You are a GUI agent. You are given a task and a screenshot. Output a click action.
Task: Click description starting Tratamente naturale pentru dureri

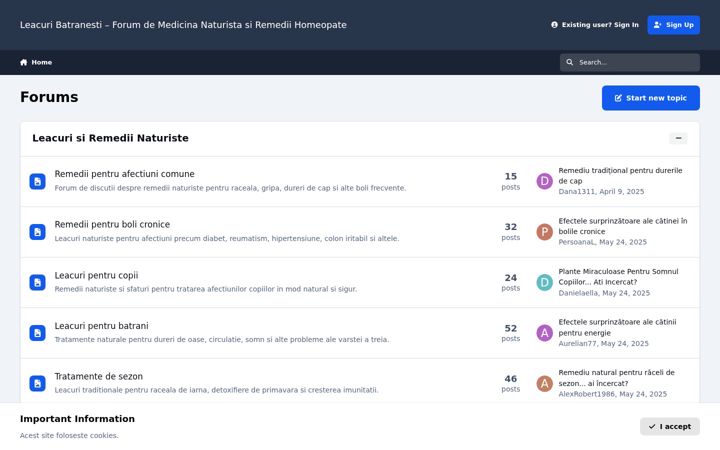coord(222,339)
